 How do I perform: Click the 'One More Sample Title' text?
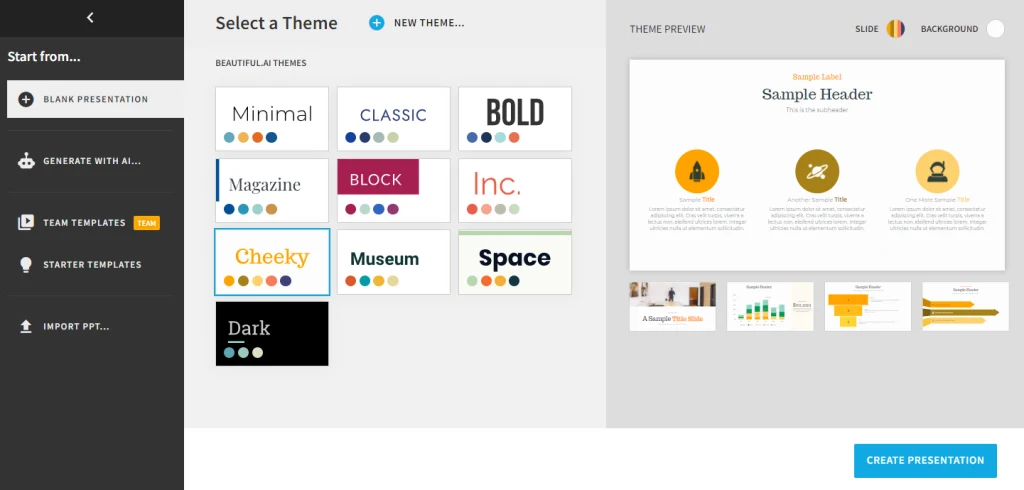(x=937, y=200)
